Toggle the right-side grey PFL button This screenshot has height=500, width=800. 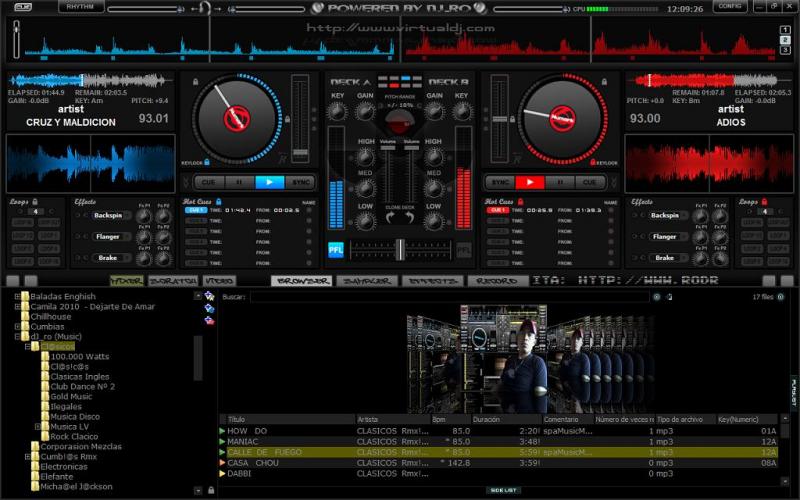[463, 249]
